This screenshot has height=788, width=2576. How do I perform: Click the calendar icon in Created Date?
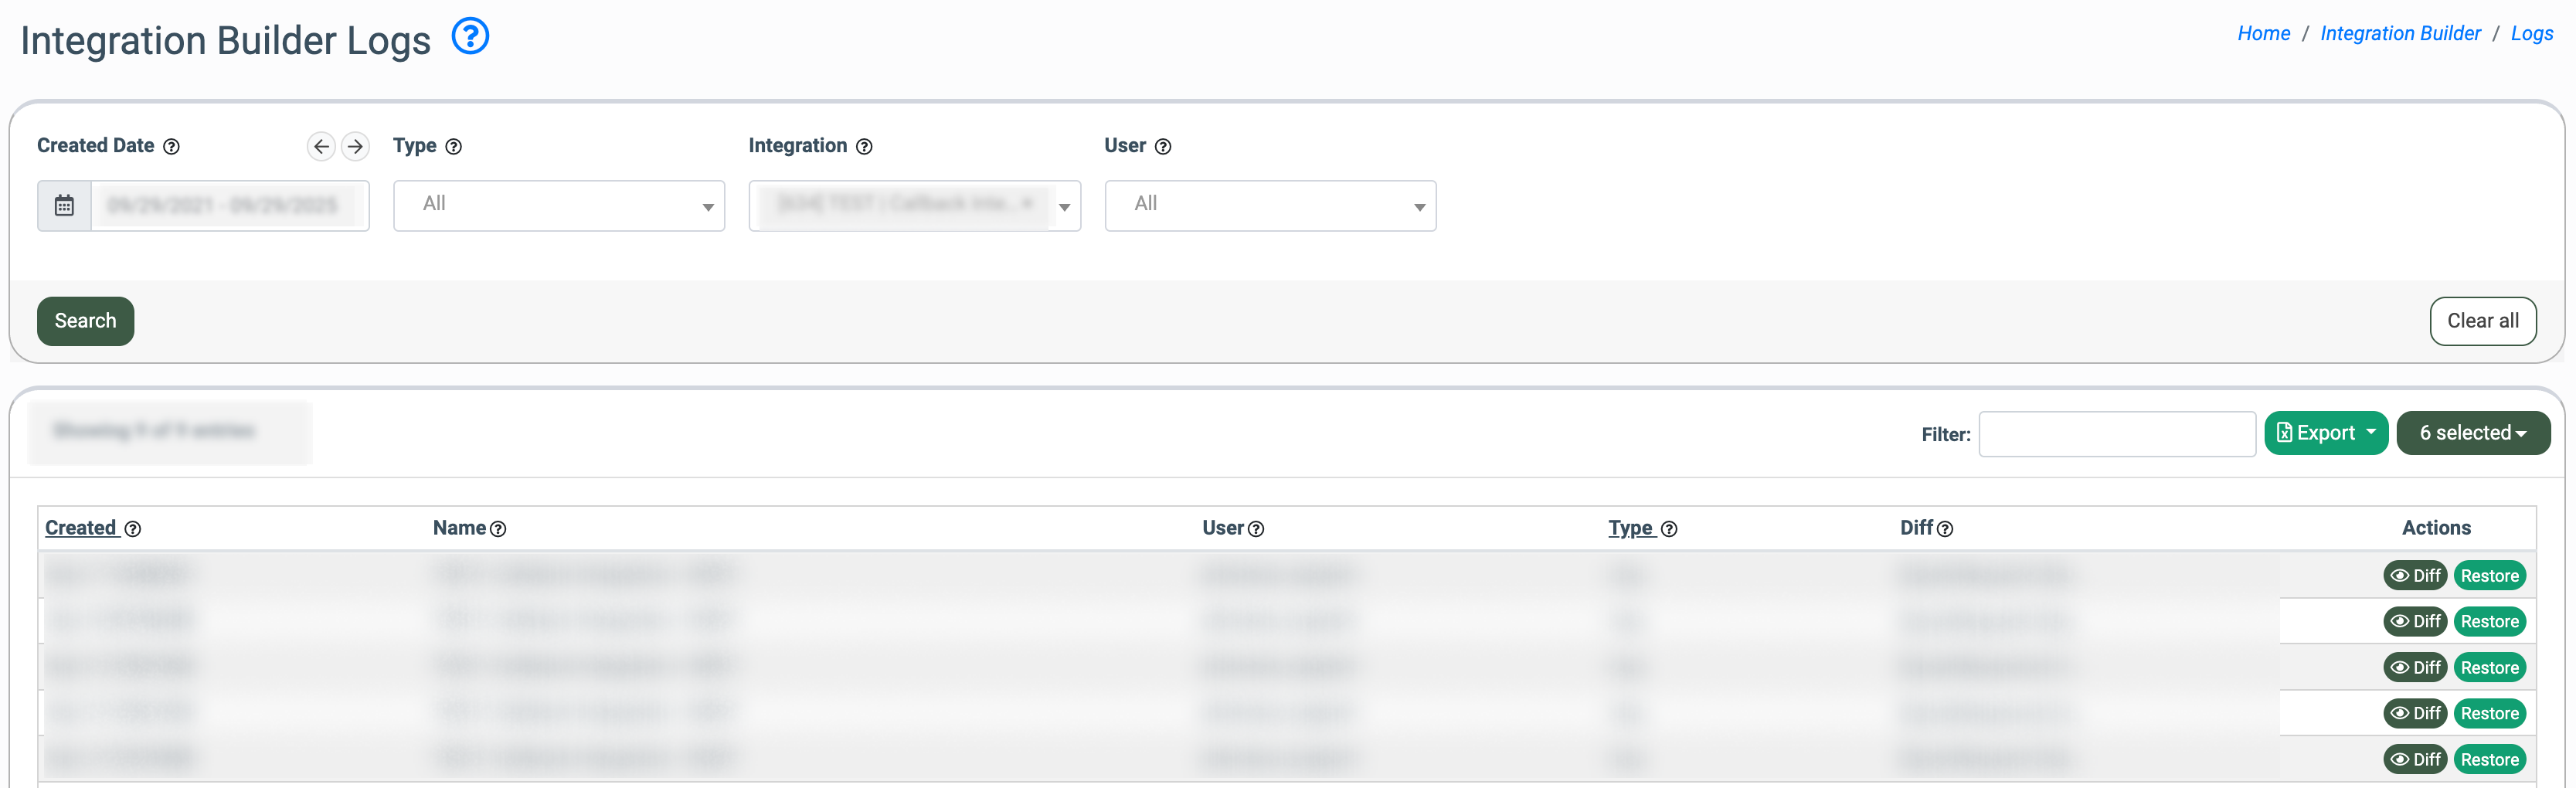(64, 206)
